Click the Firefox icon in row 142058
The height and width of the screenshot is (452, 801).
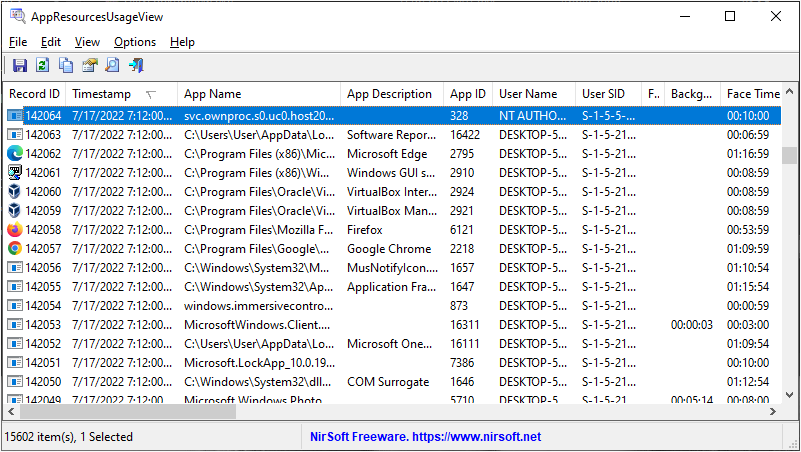click(15, 230)
